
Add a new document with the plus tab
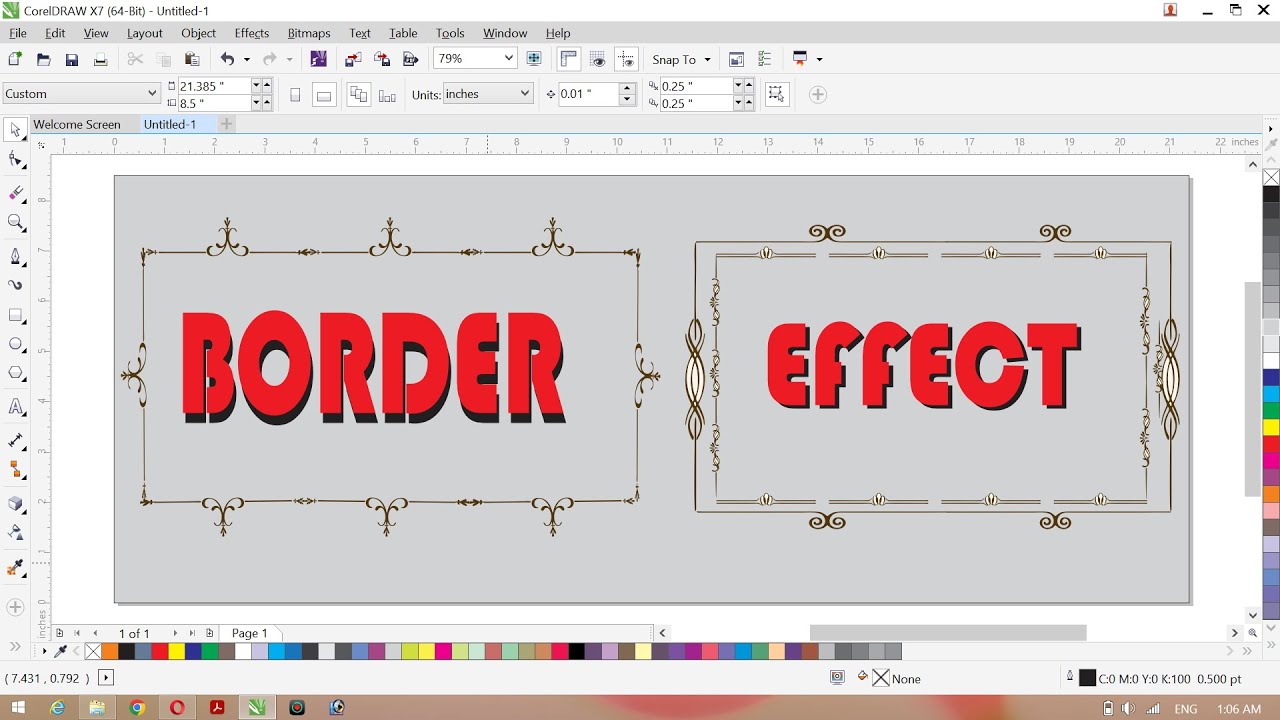pyautogui.click(x=227, y=124)
